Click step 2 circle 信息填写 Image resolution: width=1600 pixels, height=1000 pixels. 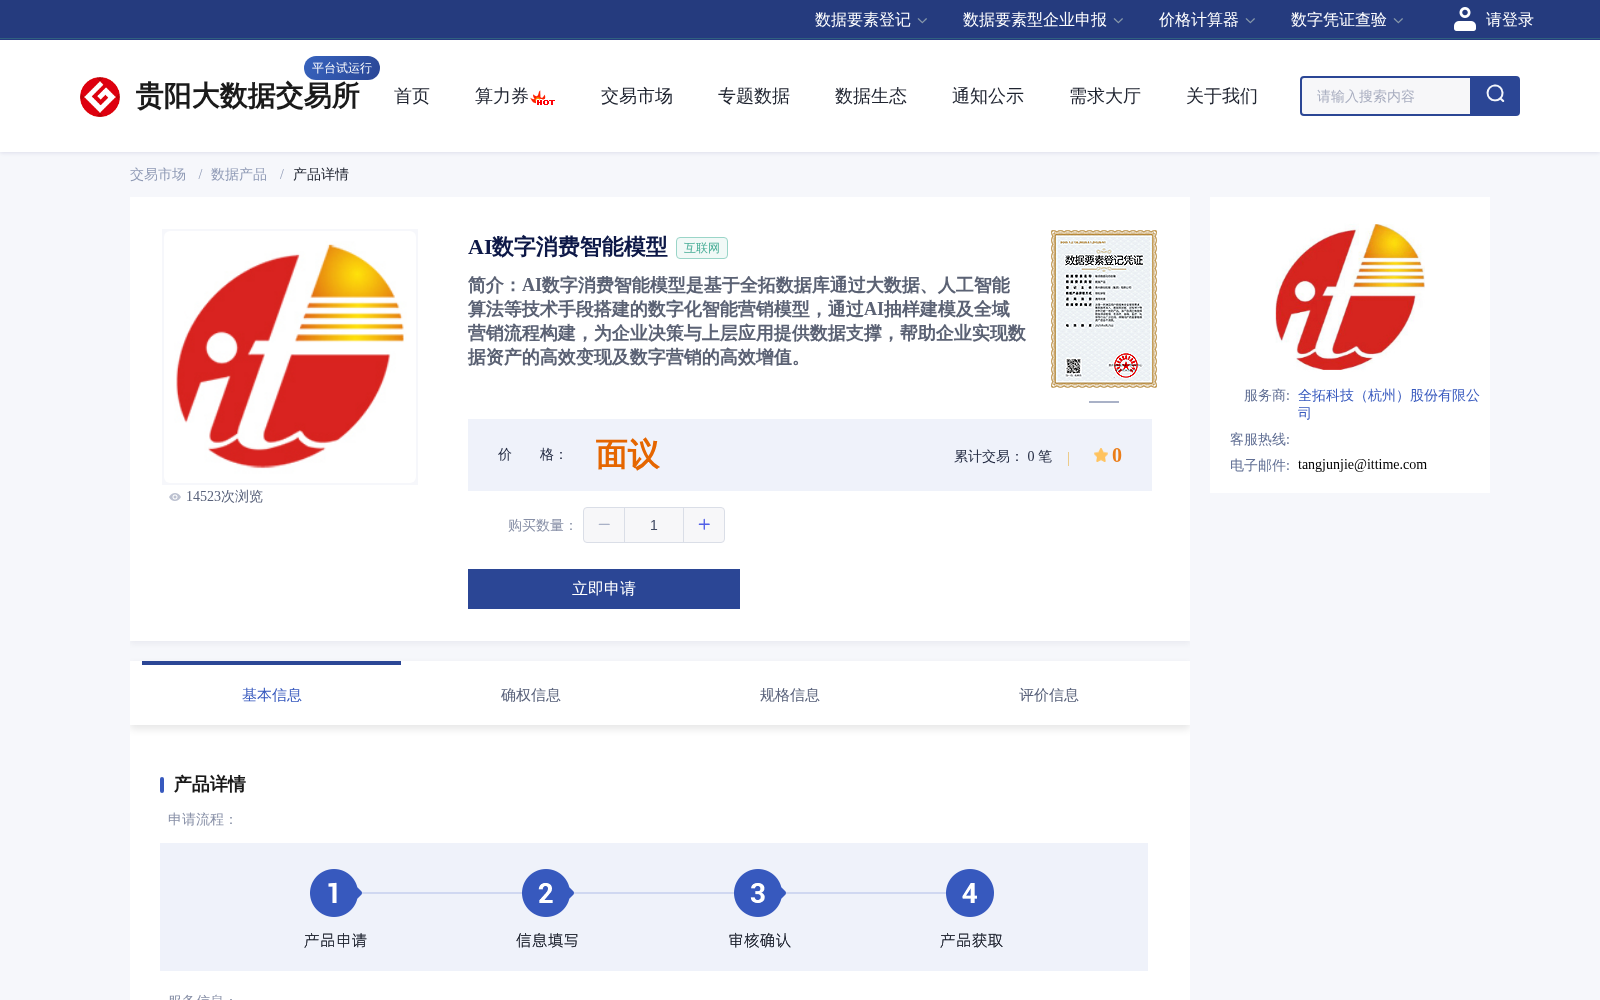(x=546, y=893)
